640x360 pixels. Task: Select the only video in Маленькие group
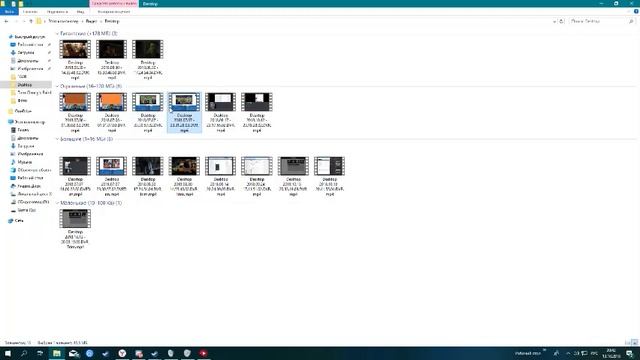75,229
